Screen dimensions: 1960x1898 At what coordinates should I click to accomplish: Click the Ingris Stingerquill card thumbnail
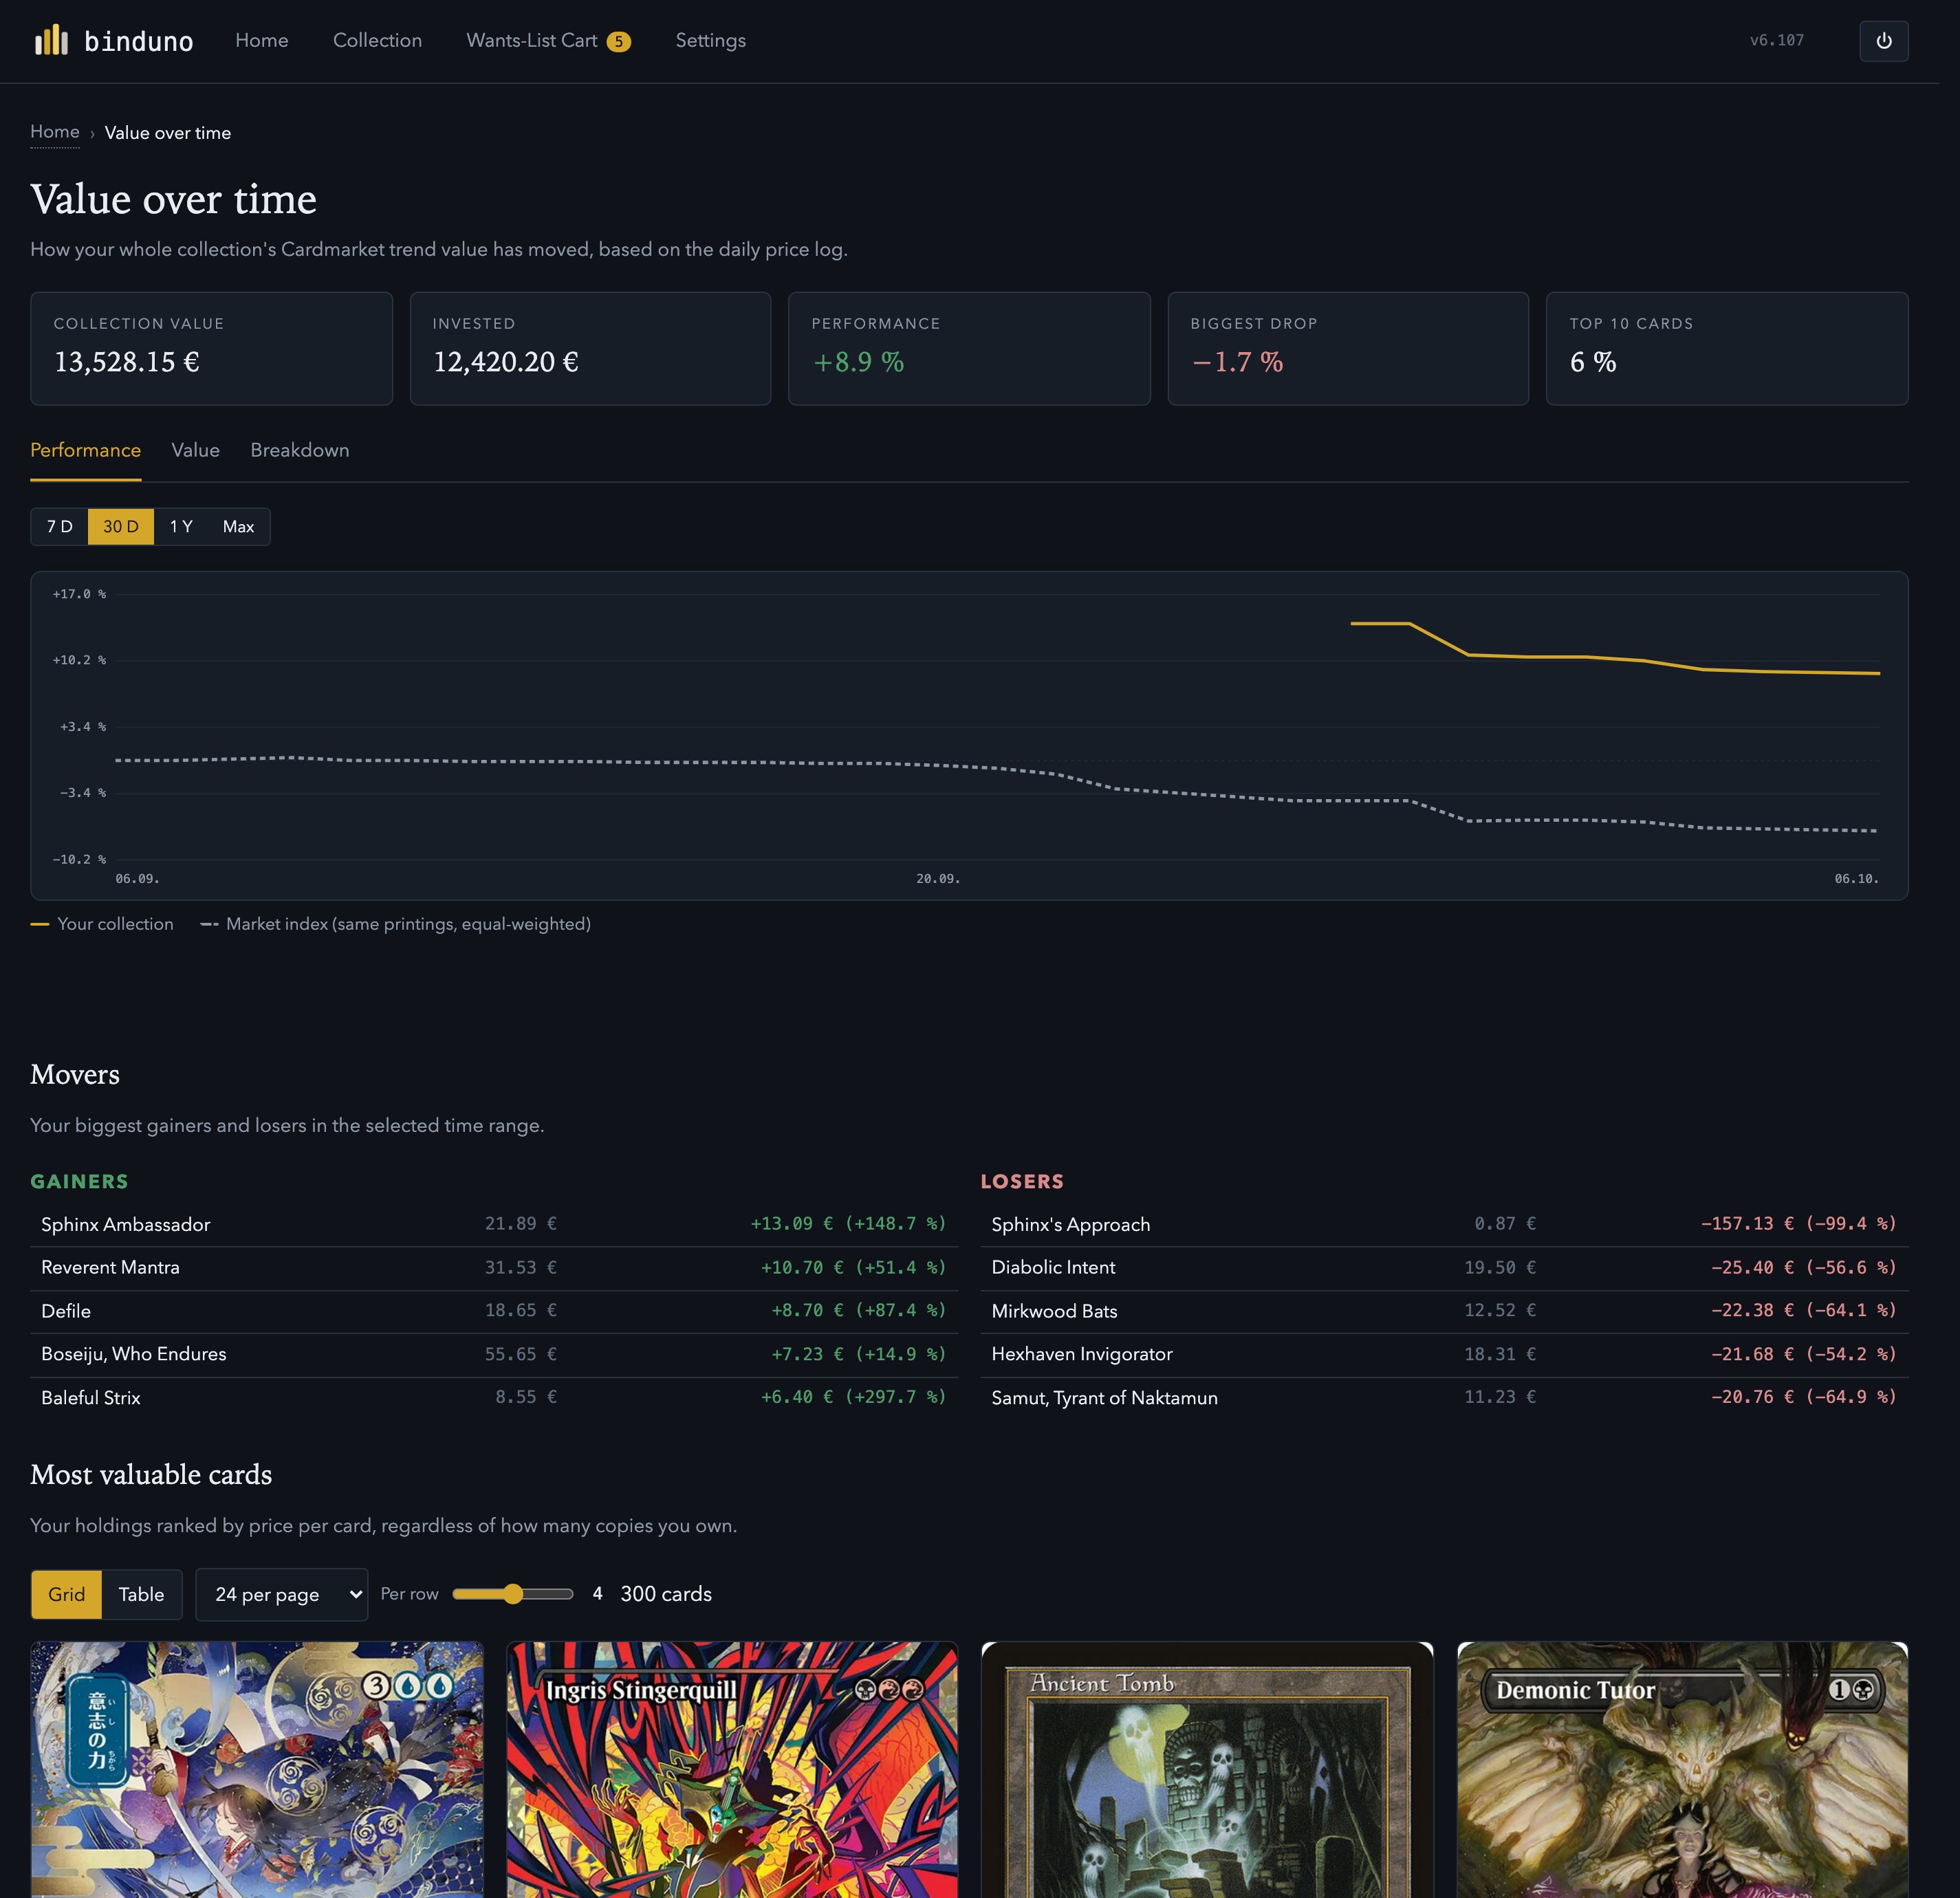click(732, 1769)
